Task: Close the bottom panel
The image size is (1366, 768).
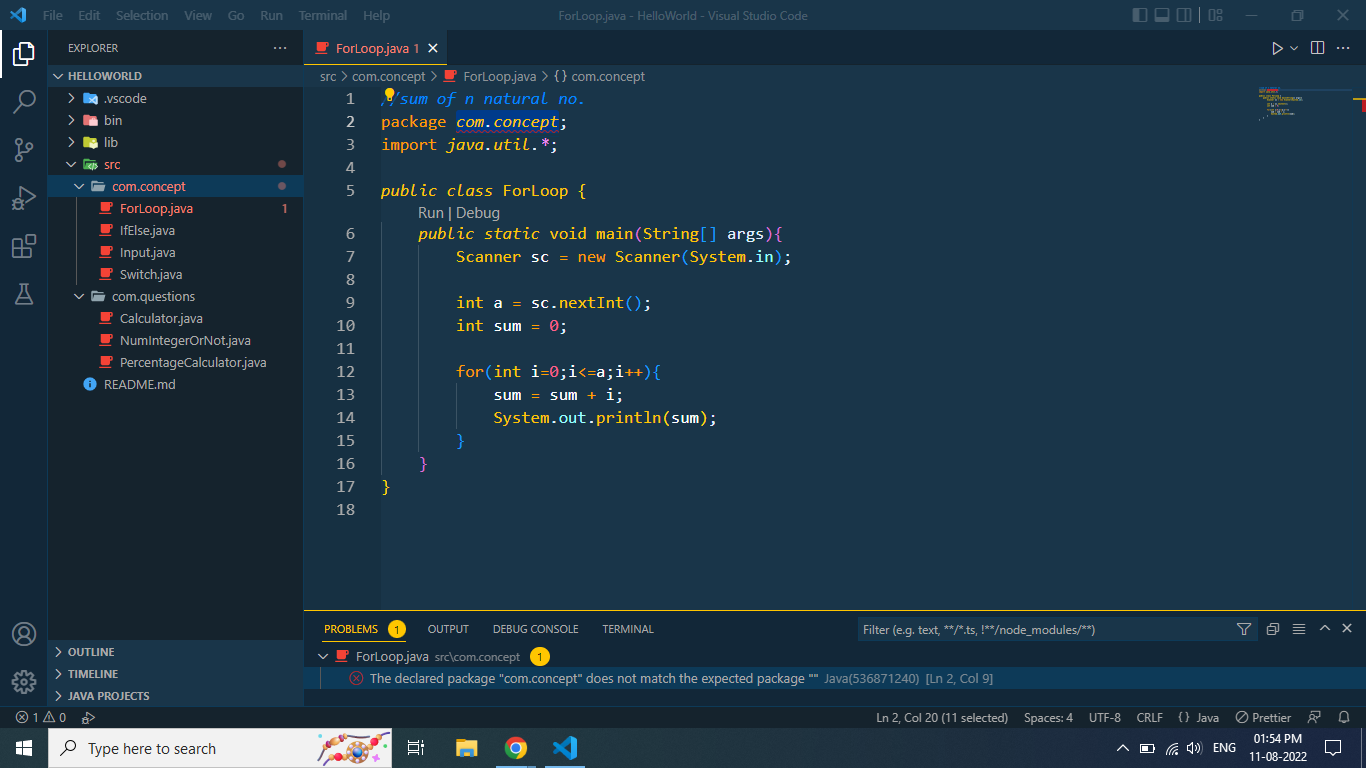Action: coord(1347,629)
